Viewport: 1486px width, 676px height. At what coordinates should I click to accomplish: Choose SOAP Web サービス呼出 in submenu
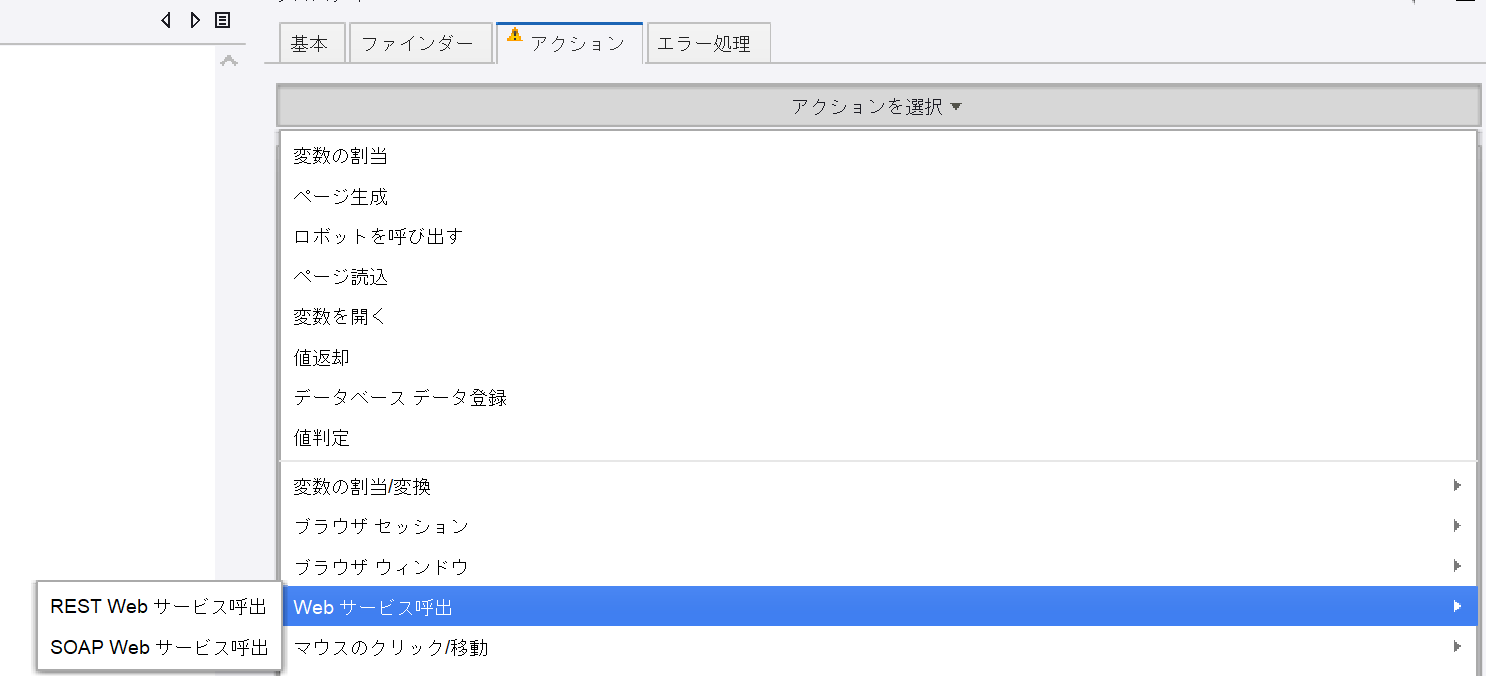click(158, 648)
